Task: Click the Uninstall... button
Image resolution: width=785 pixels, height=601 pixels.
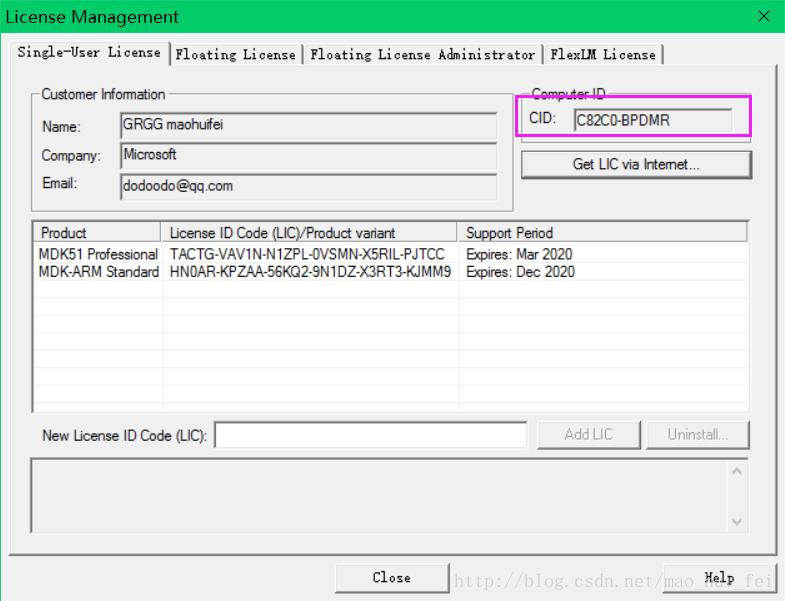Action: coord(698,435)
